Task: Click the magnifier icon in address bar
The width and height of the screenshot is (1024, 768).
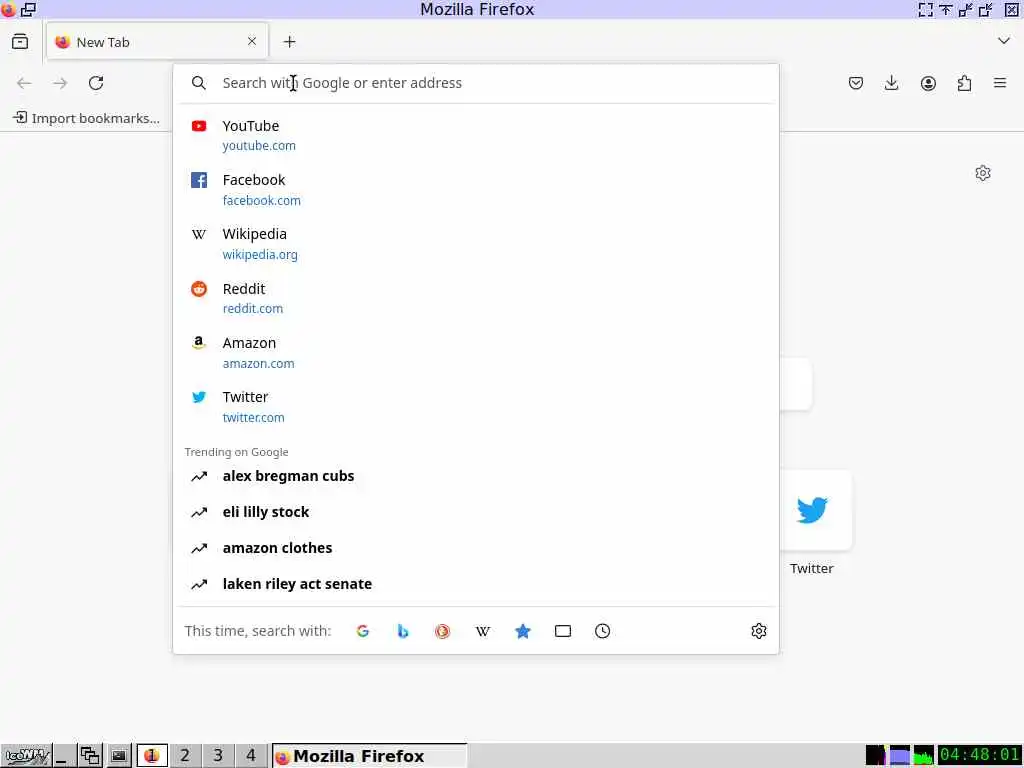Action: [x=199, y=83]
